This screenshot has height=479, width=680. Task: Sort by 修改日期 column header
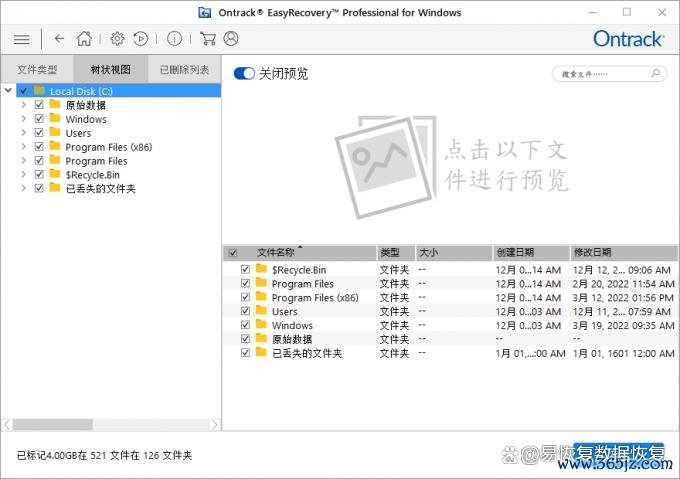tap(624, 253)
